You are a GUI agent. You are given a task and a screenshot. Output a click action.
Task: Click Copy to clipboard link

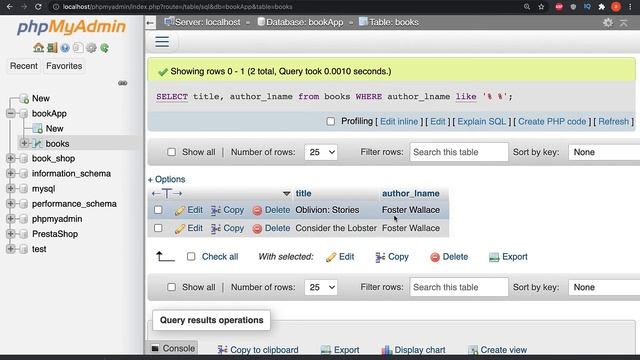(258, 350)
